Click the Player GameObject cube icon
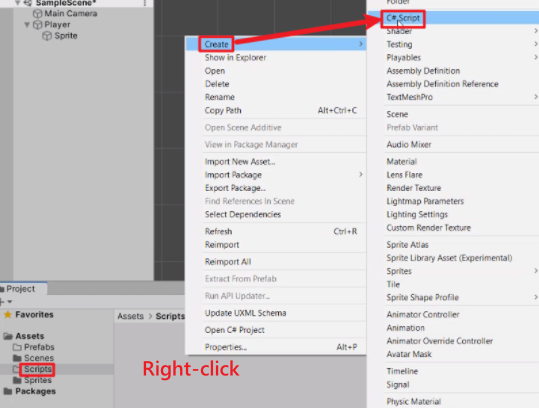Screen dimensions: 539x408 [37, 25]
